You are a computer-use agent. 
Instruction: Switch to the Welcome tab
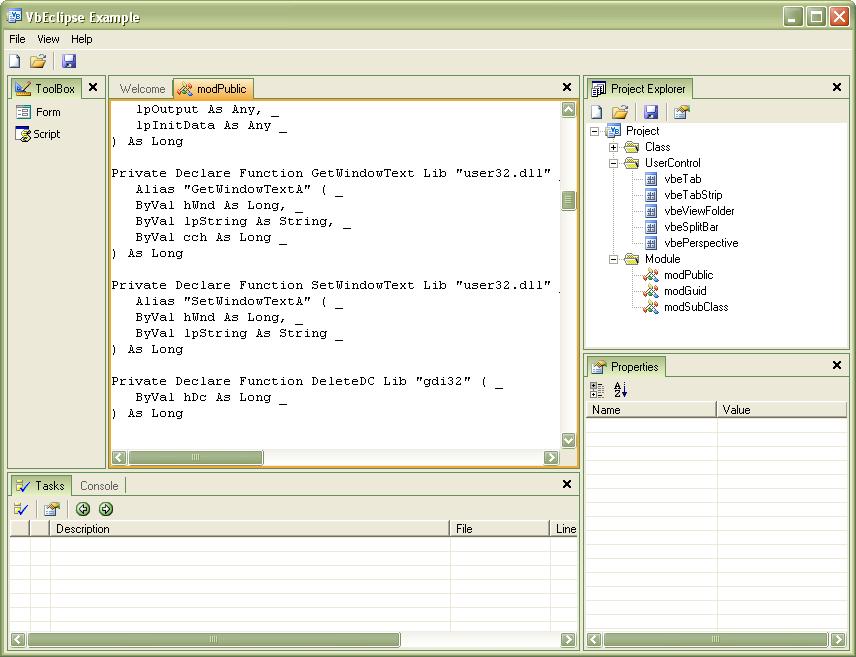[x=142, y=89]
